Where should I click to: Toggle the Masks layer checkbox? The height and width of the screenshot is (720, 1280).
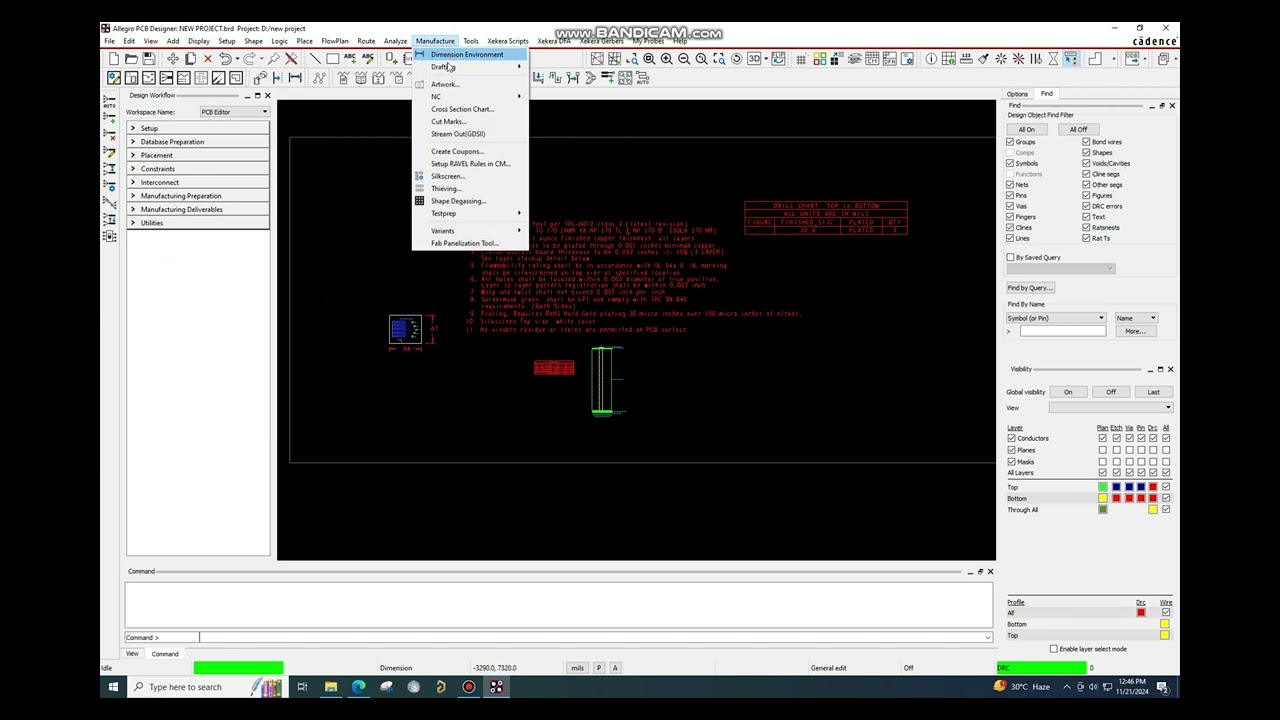coord(1011,462)
